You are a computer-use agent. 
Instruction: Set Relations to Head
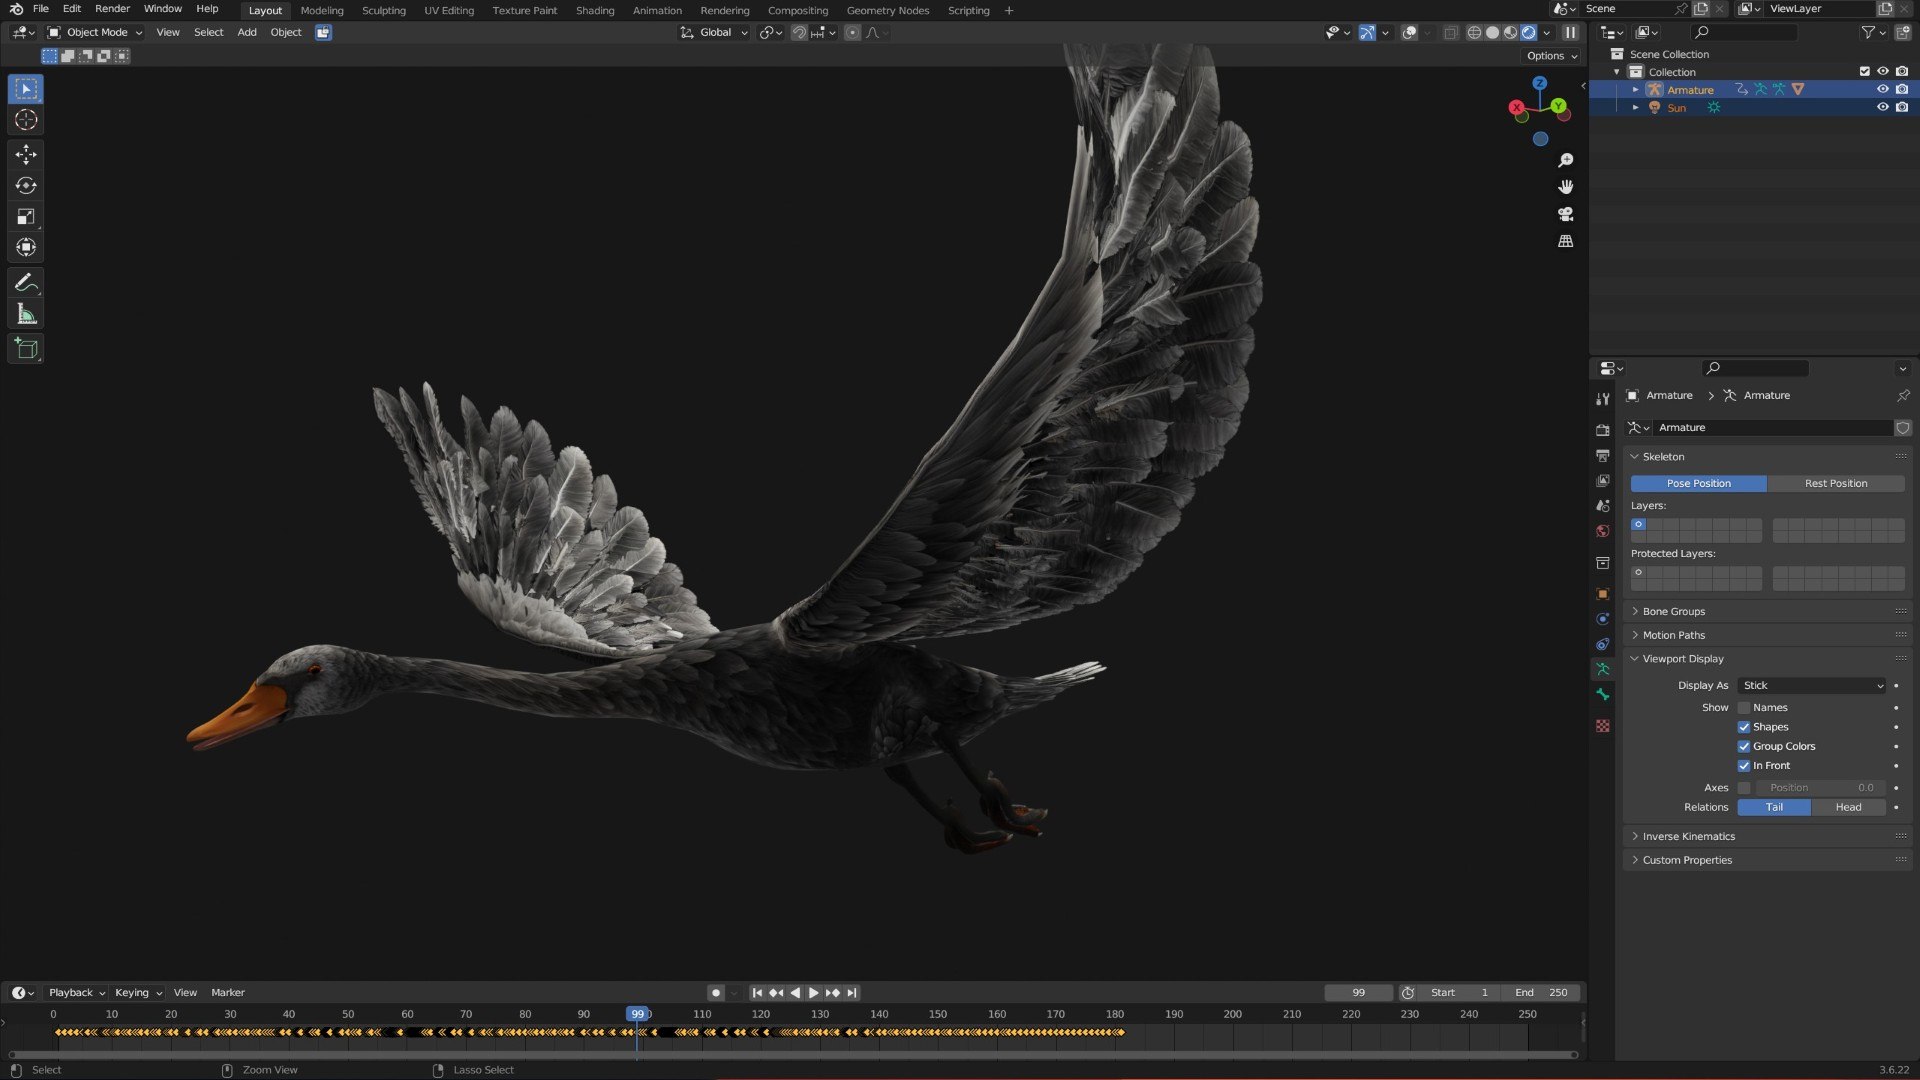[x=1848, y=807]
